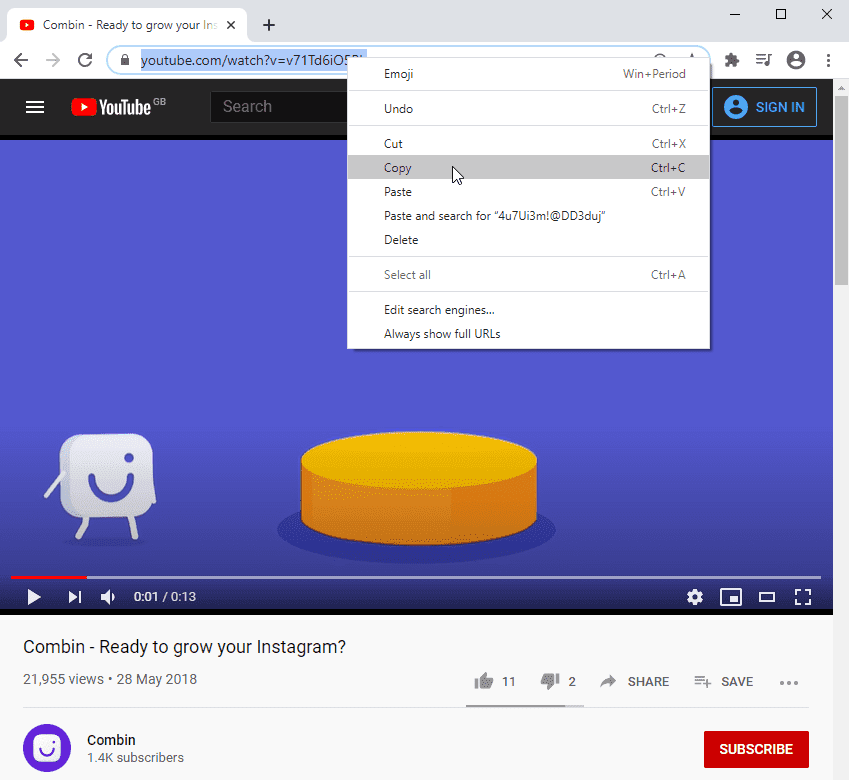Screen dimensions: 849x780
Task: Click the '1.4K subscribers' text
Action: click(135, 757)
